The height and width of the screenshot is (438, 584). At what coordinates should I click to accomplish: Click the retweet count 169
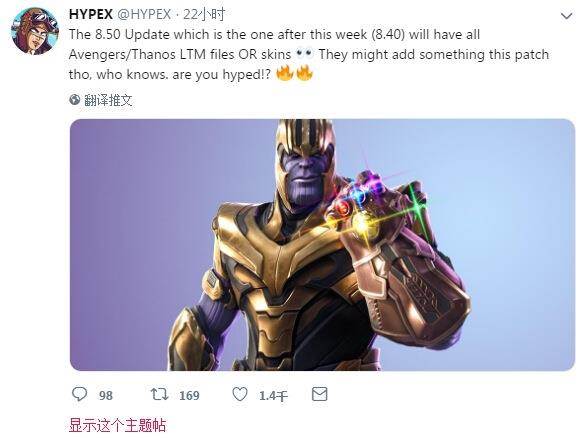pos(189,395)
